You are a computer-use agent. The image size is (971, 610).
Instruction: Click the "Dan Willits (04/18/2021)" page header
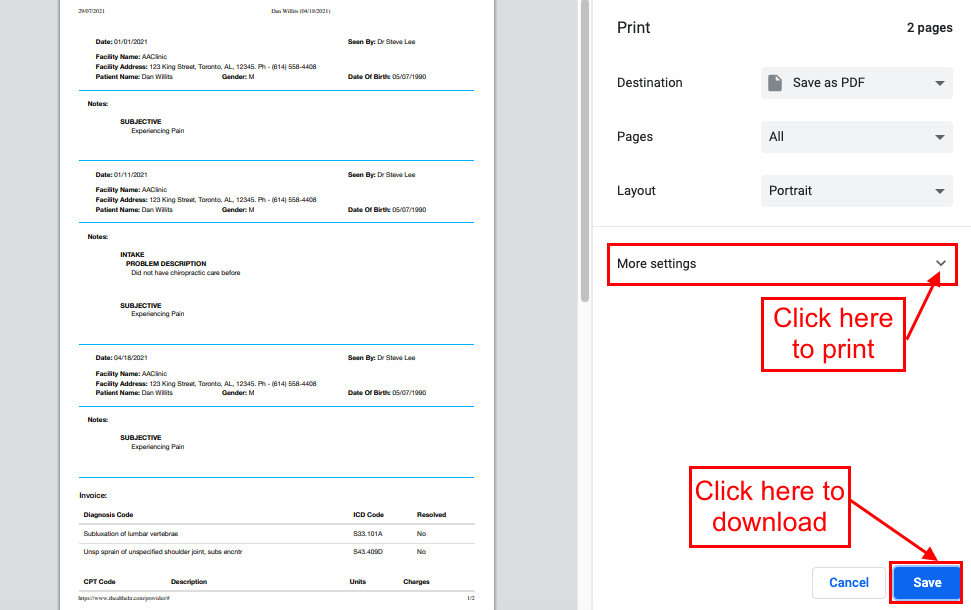pyautogui.click(x=301, y=11)
